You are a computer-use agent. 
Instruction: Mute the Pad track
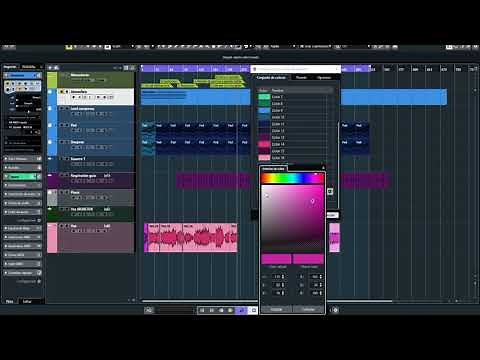(61, 125)
